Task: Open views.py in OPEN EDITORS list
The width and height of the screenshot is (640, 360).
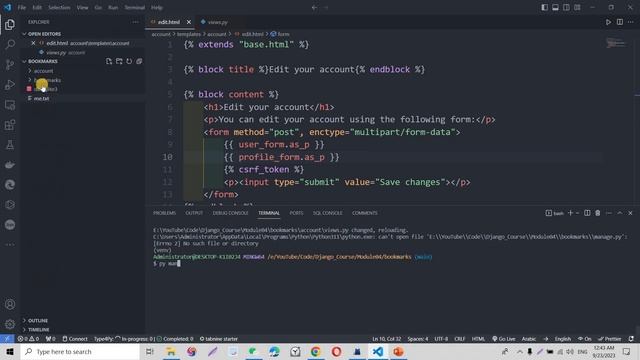Action: click(x=65, y=53)
